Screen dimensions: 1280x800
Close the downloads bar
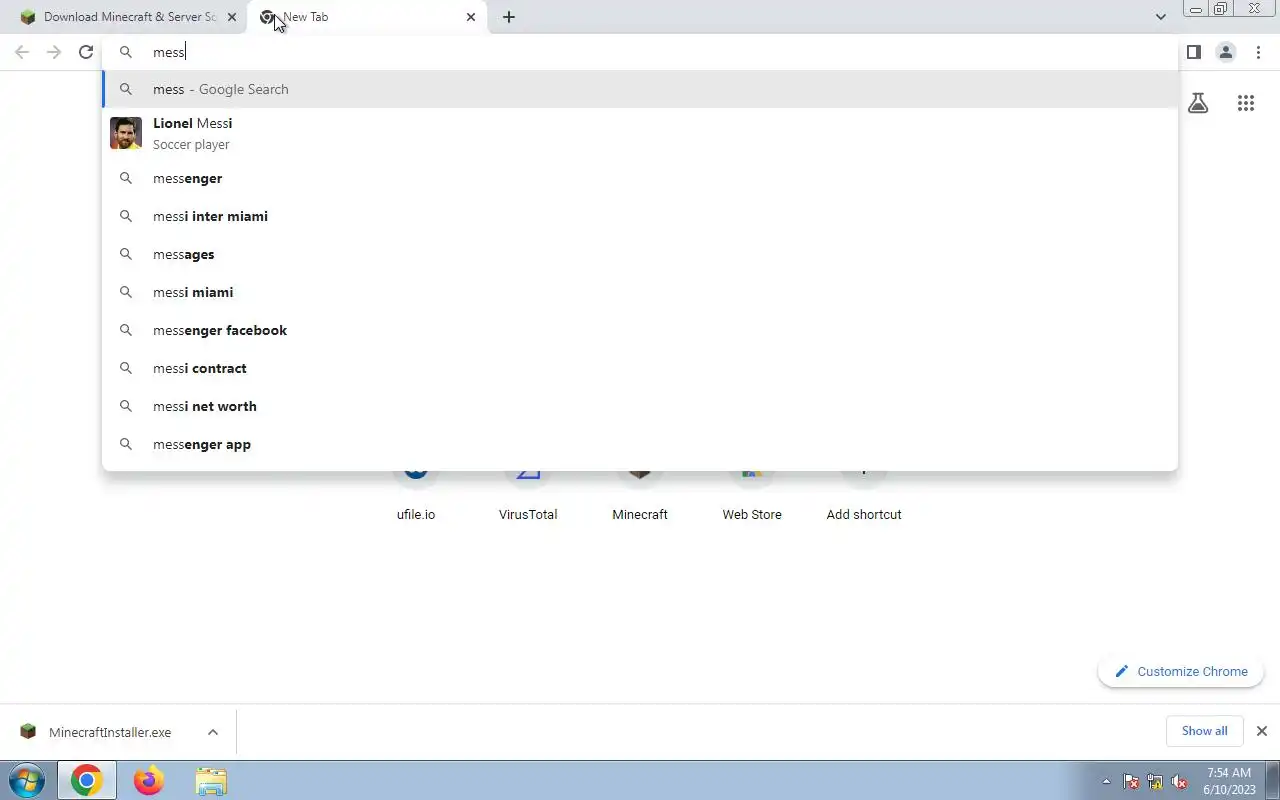pyautogui.click(x=1262, y=731)
